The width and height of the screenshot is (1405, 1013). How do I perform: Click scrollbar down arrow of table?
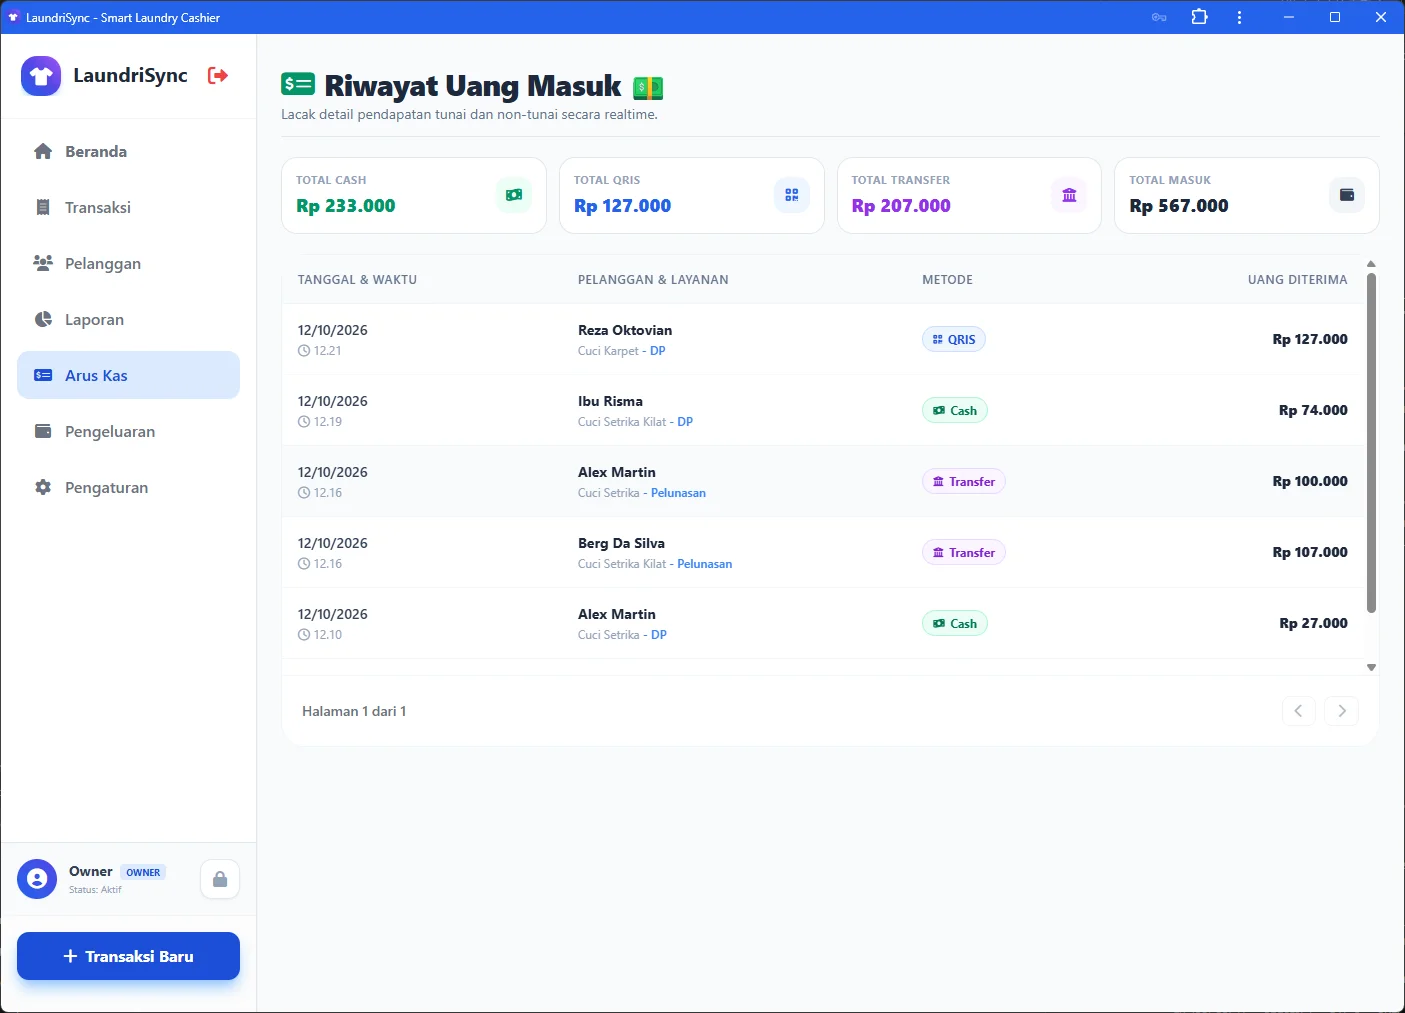(x=1371, y=667)
